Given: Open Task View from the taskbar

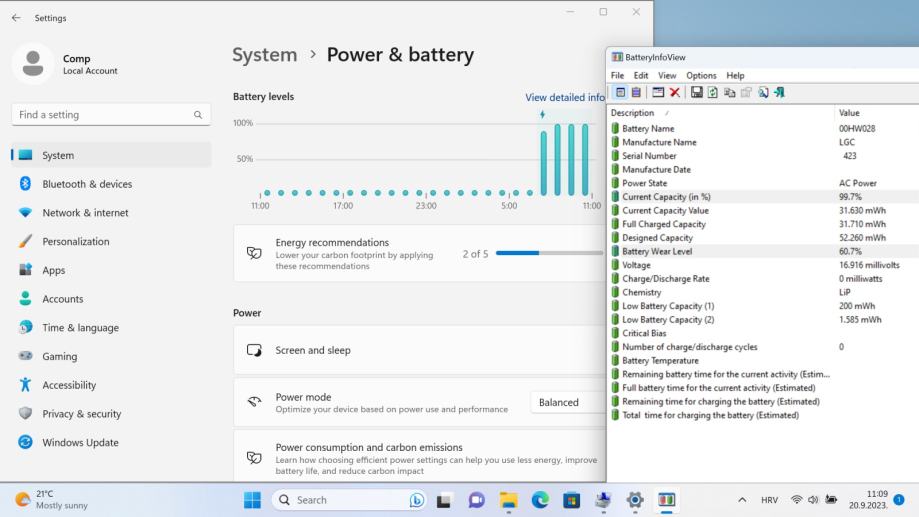Looking at the screenshot, I should (444, 500).
